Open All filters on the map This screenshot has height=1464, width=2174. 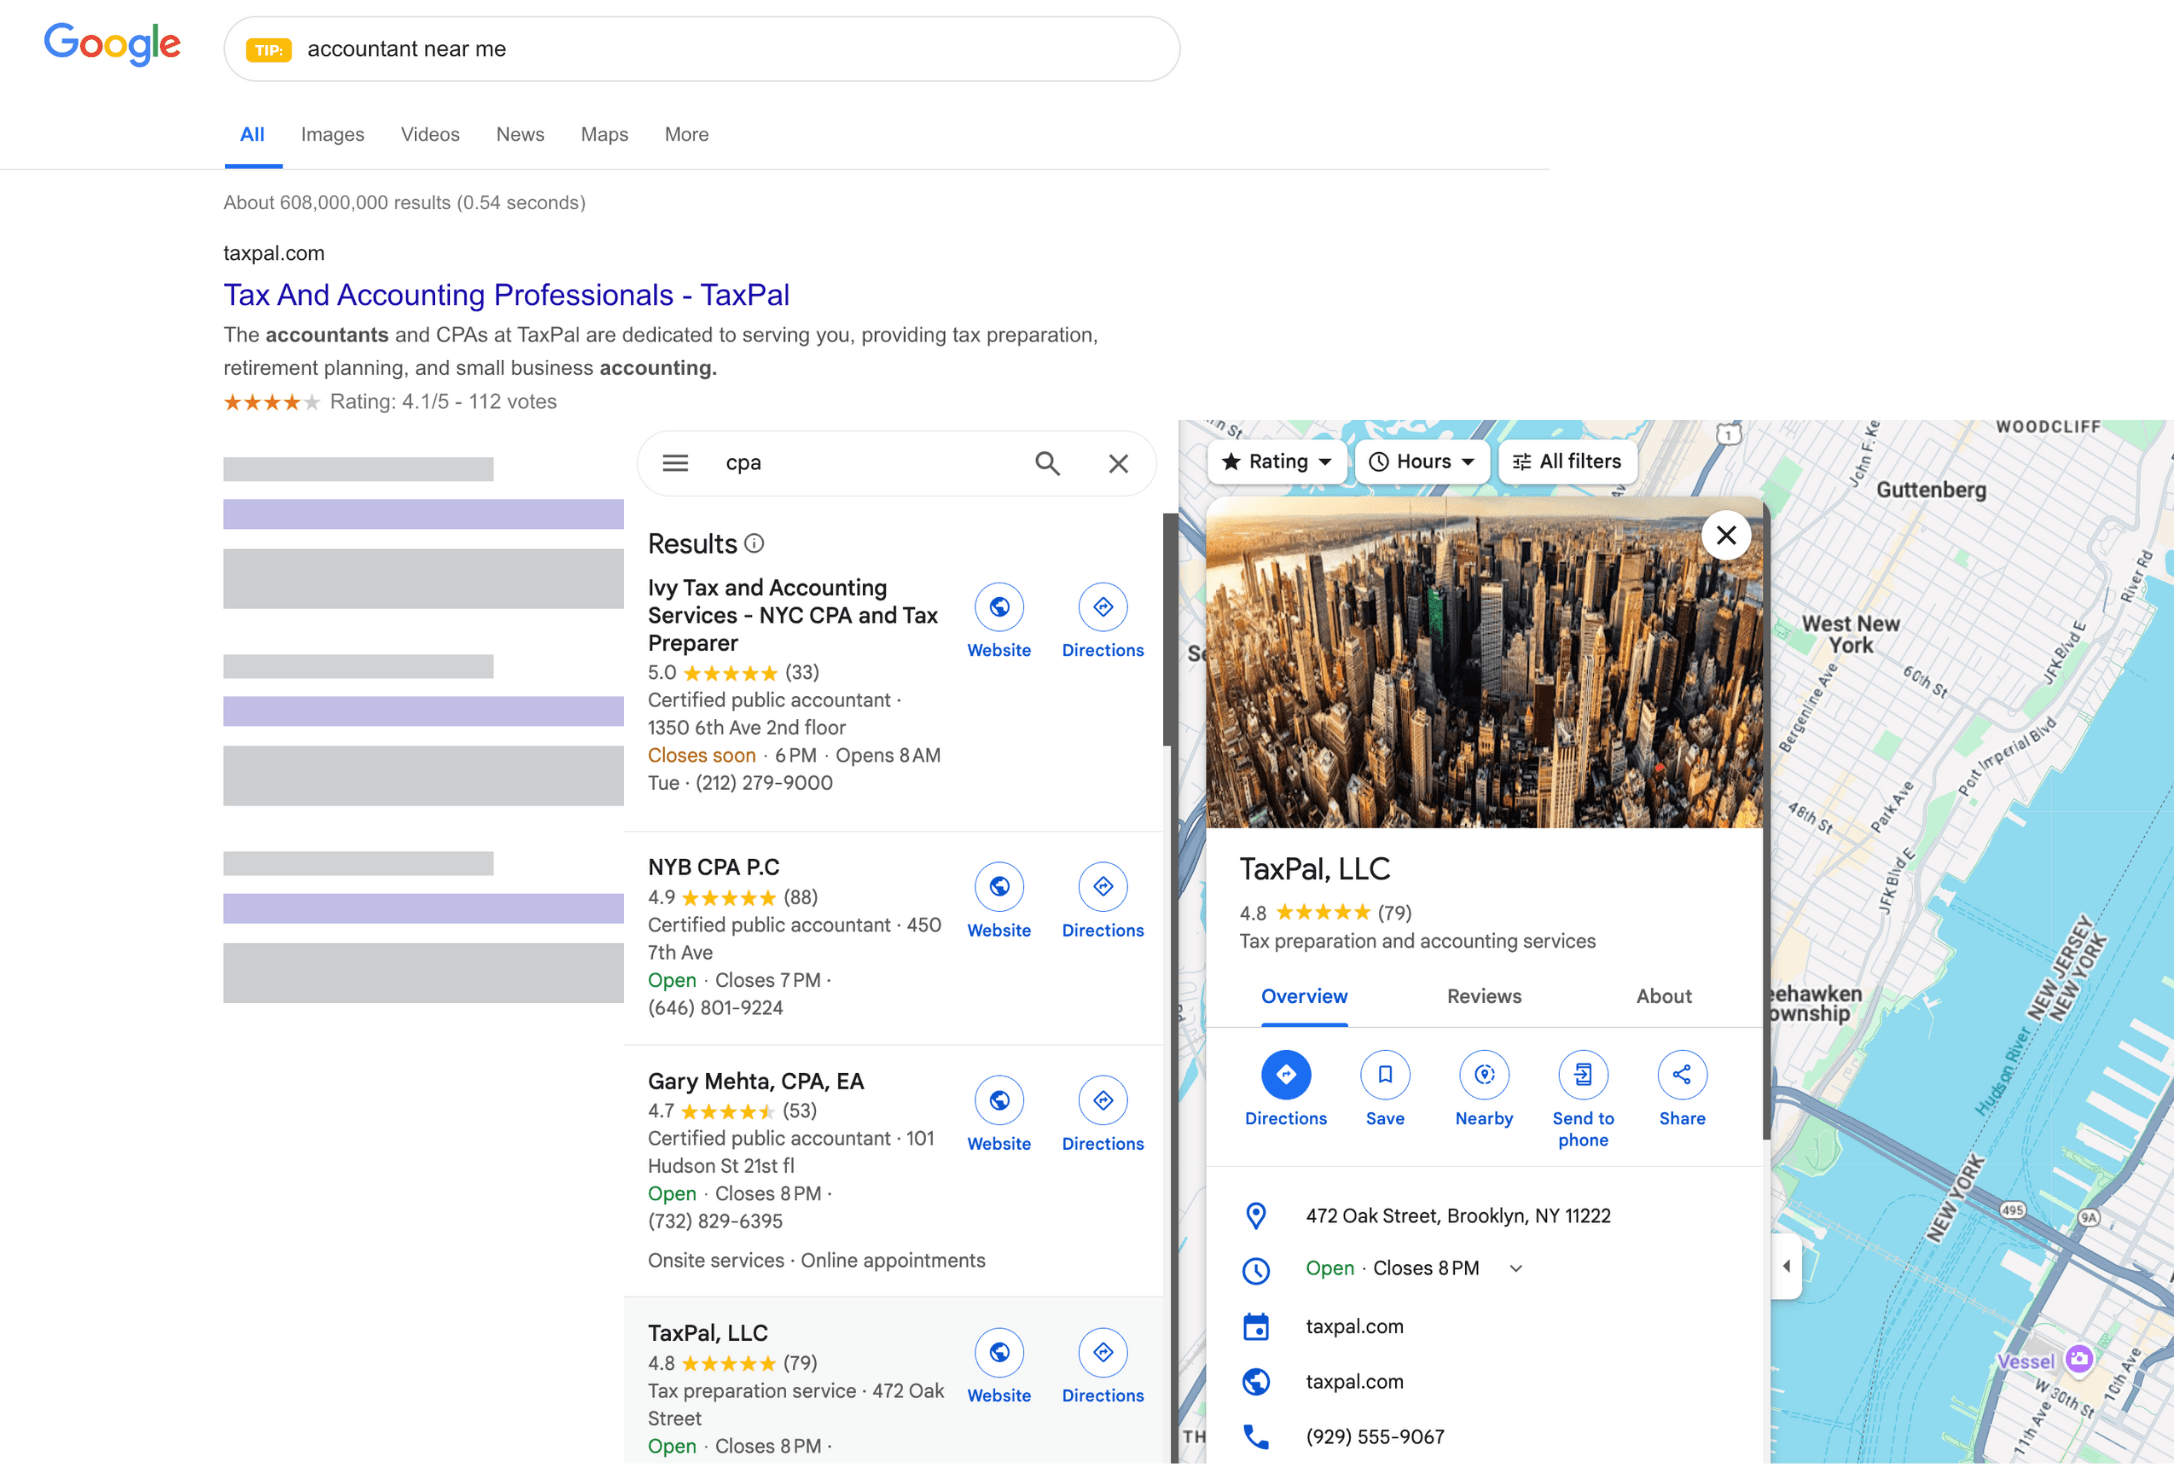click(x=1566, y=461)
